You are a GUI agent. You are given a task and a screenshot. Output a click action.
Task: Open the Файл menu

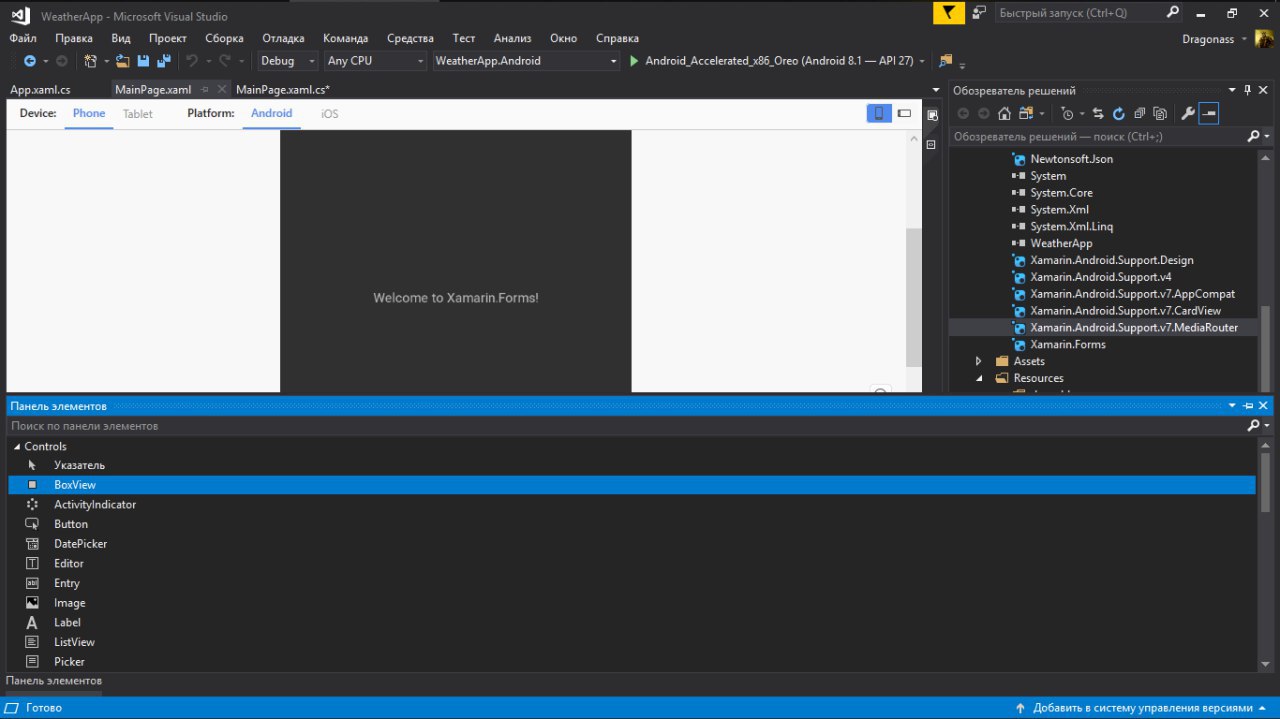click(x=23, y=38)
